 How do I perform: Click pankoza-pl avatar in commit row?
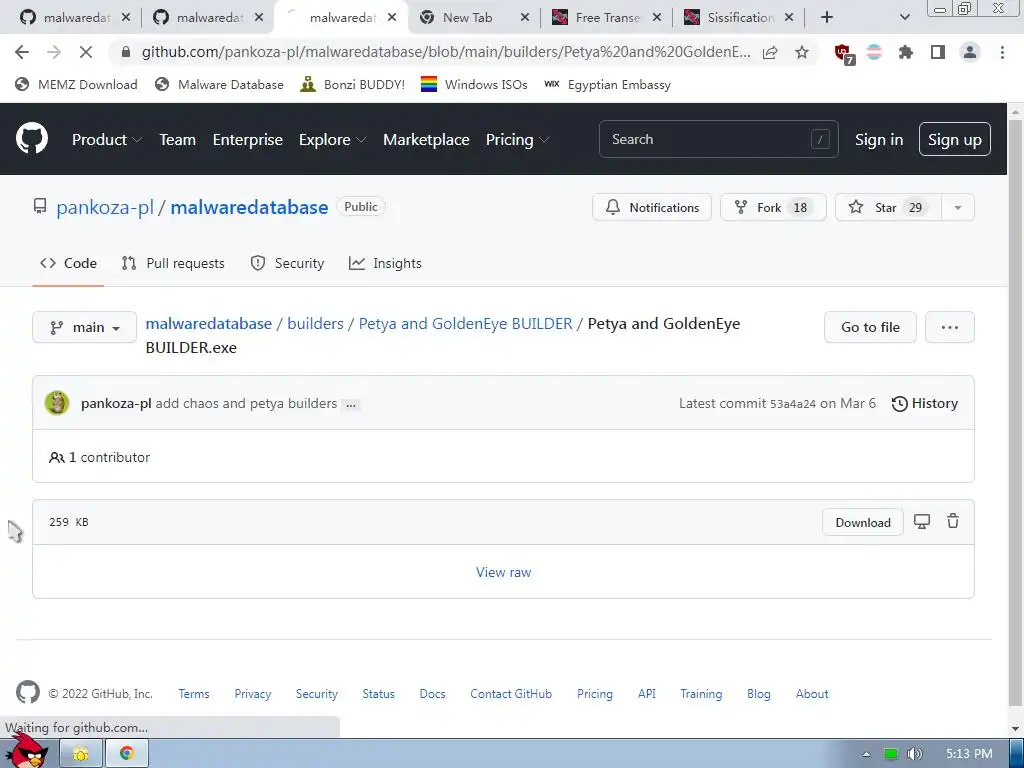click(57, 403)
